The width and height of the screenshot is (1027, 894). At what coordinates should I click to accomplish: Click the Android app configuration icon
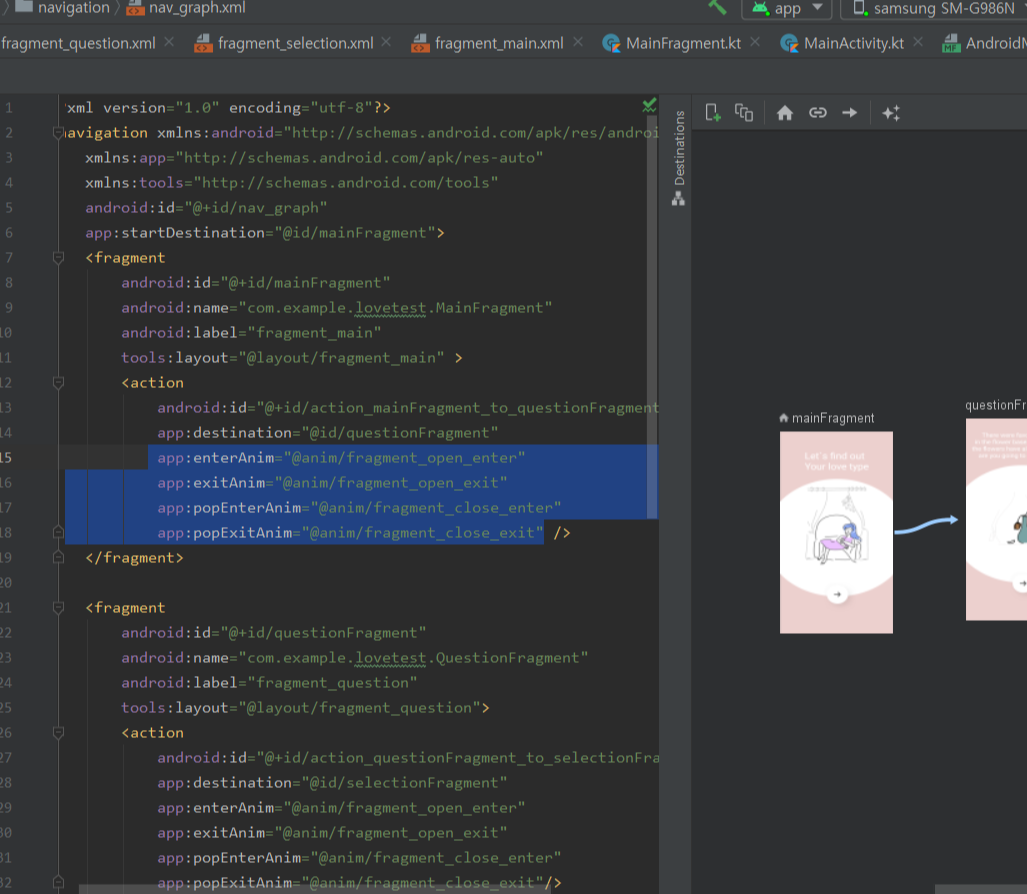[760, 8]
